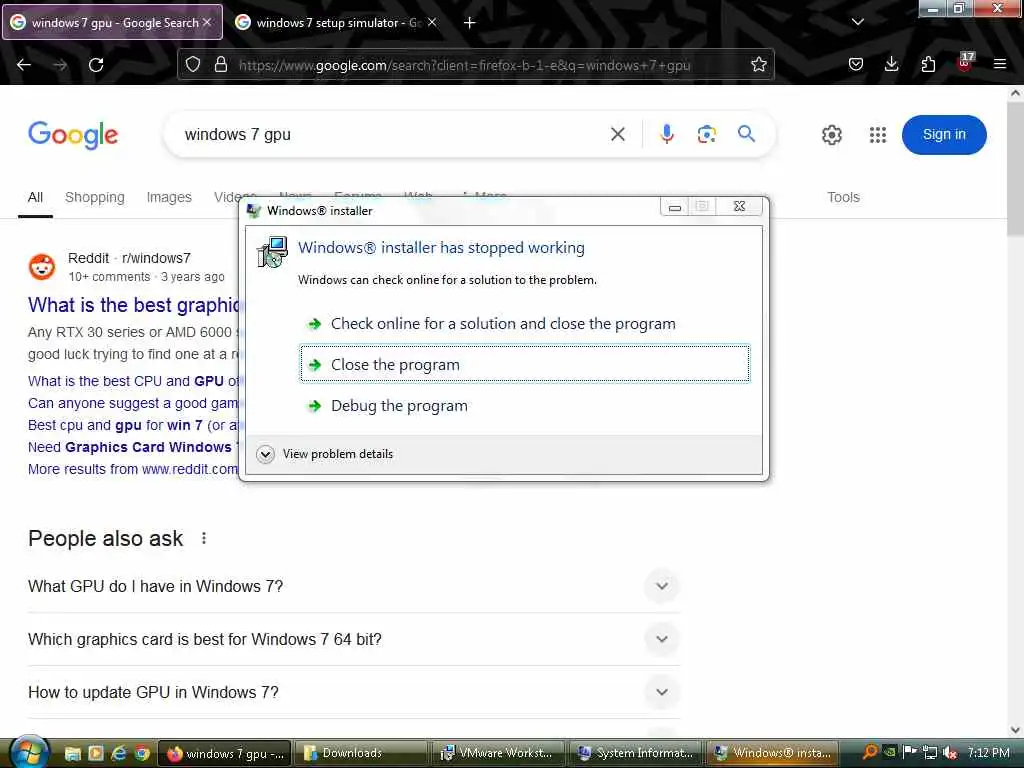The width and height of the screenshot is (1024, 768).
Task: Start Google voice search
Action: pyautogui.click(x=666, y=135)
